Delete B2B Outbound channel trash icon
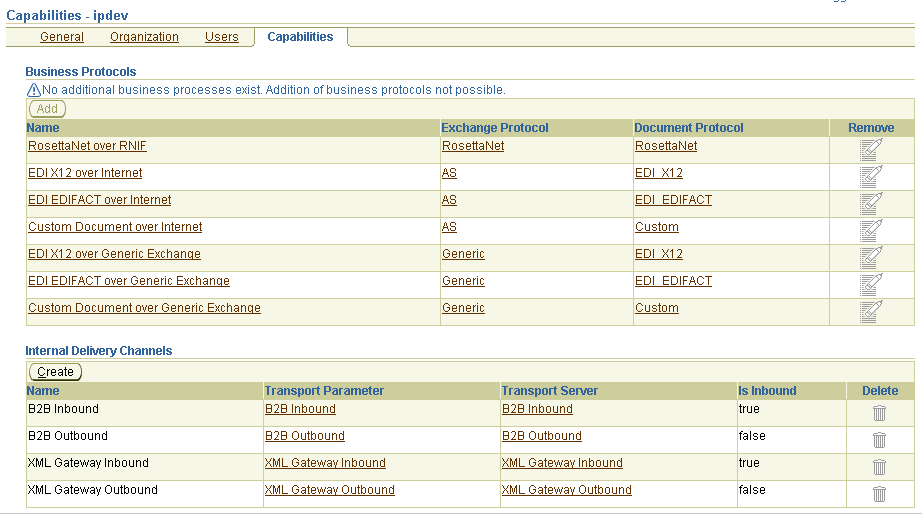 [x=879, y=440]
